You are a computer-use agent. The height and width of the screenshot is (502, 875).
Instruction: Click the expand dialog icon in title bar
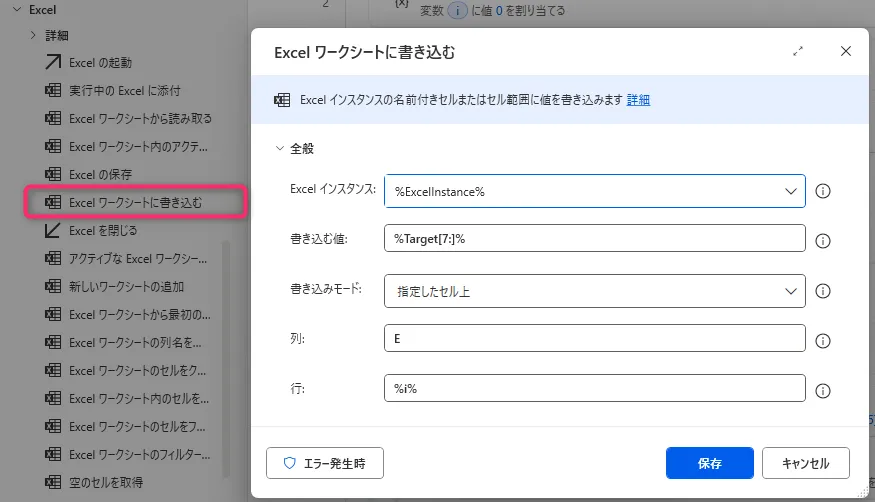click(x=798, y=51)
